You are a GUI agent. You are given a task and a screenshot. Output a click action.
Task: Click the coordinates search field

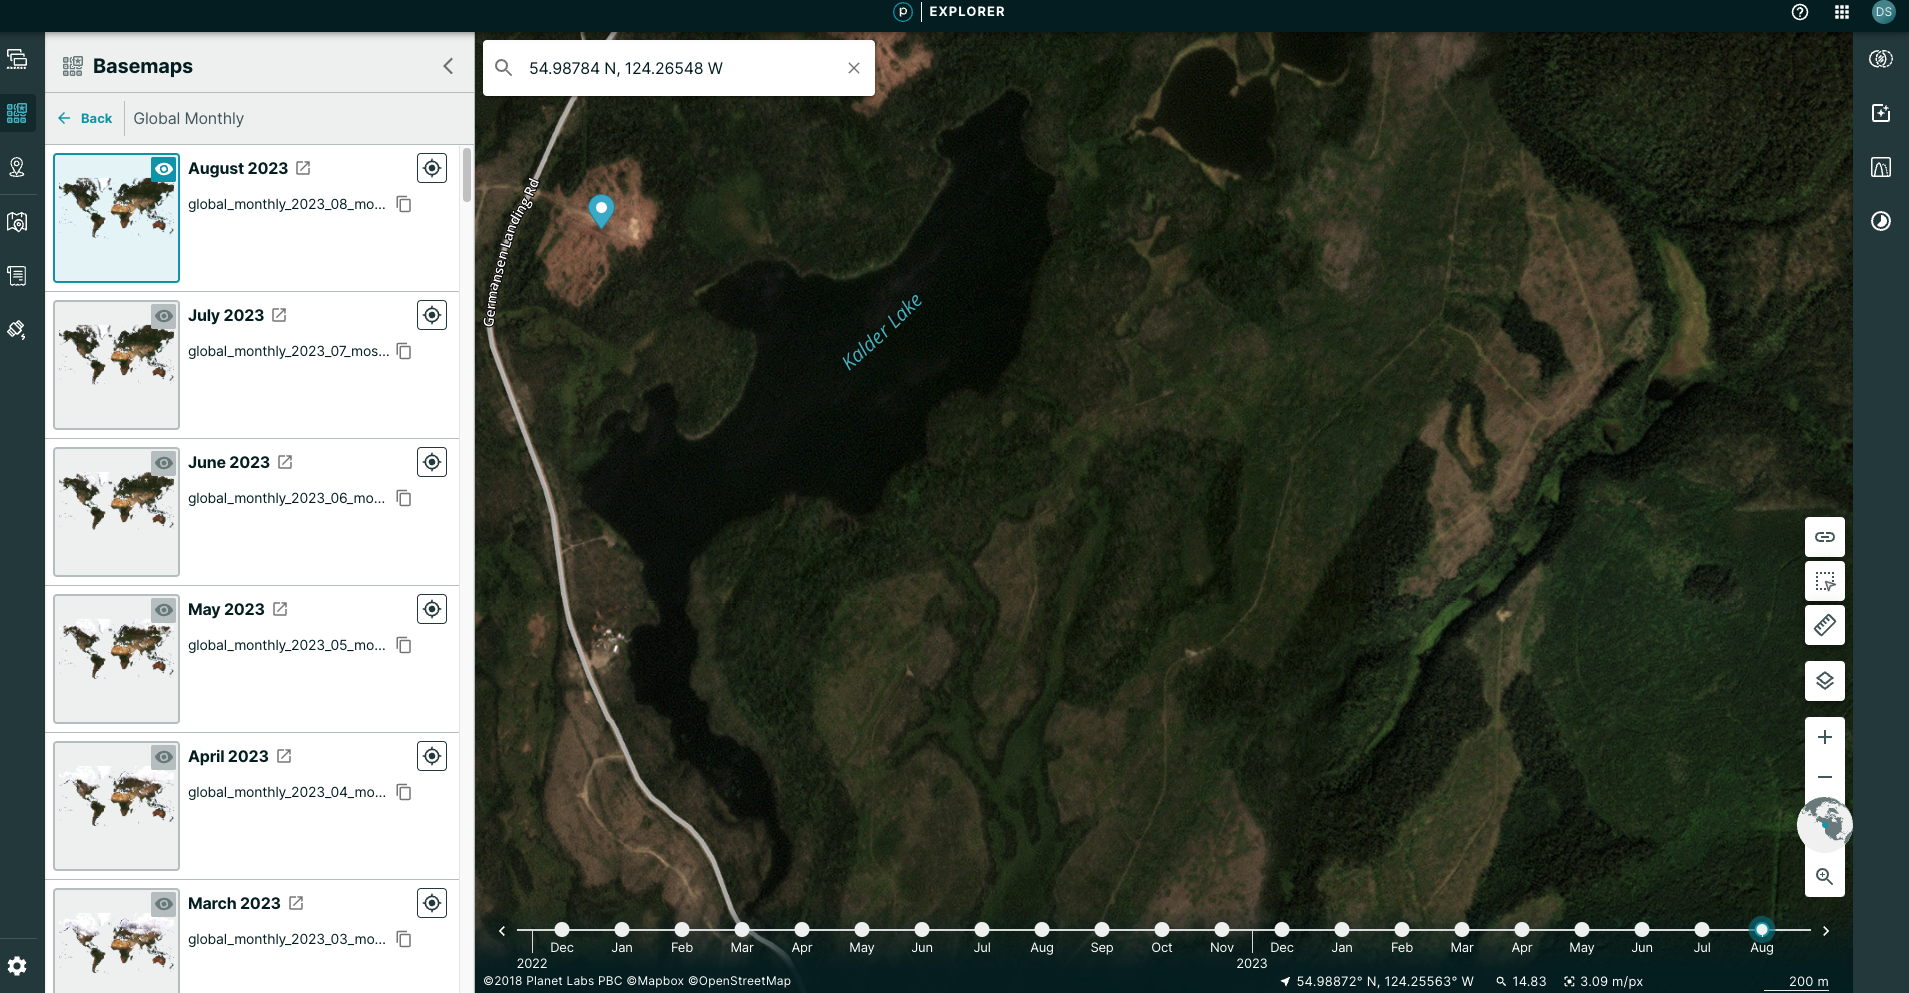point(680,68)
